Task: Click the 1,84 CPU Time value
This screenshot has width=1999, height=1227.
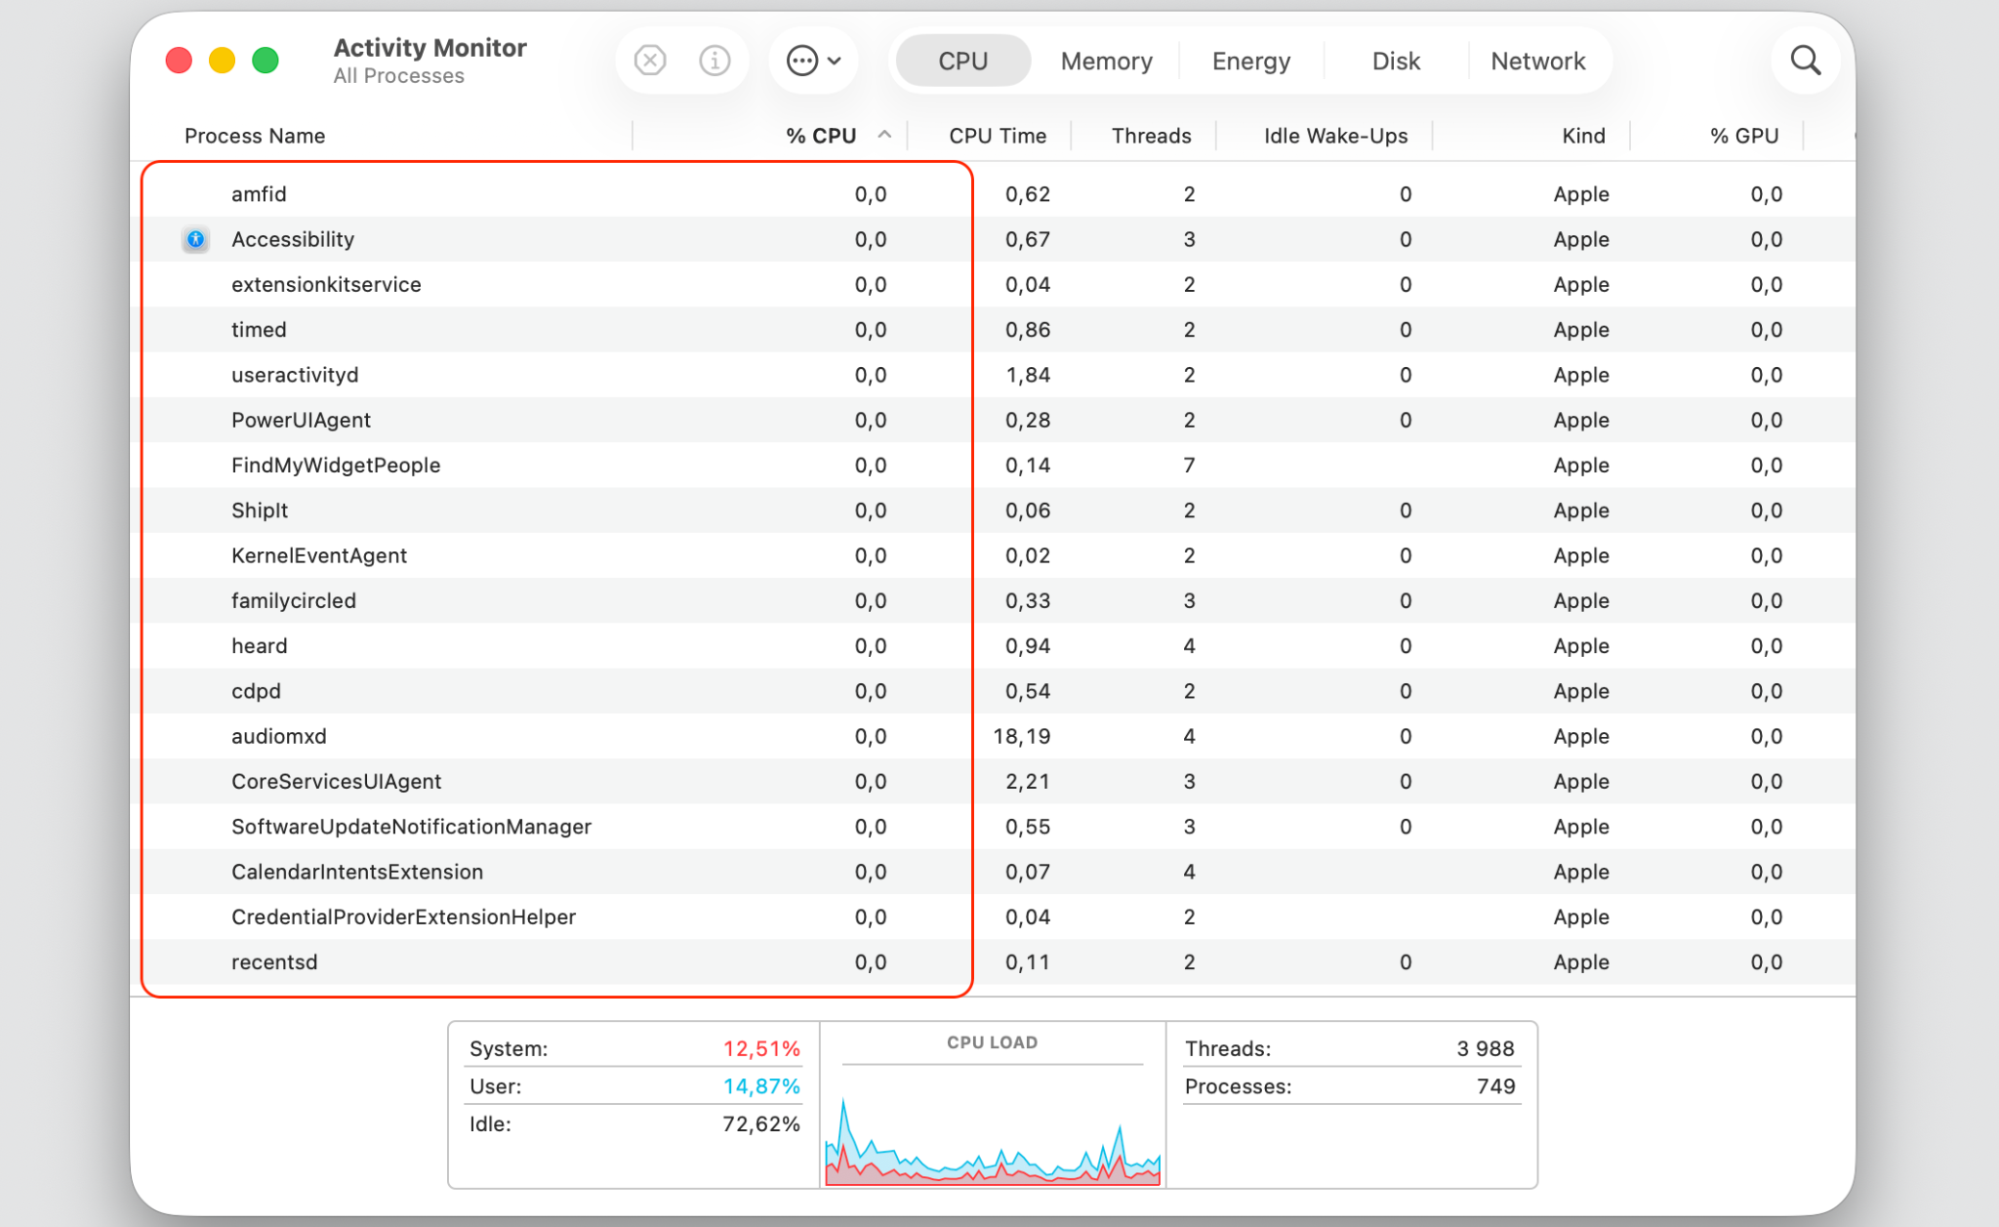Action: coord(1027,374)
